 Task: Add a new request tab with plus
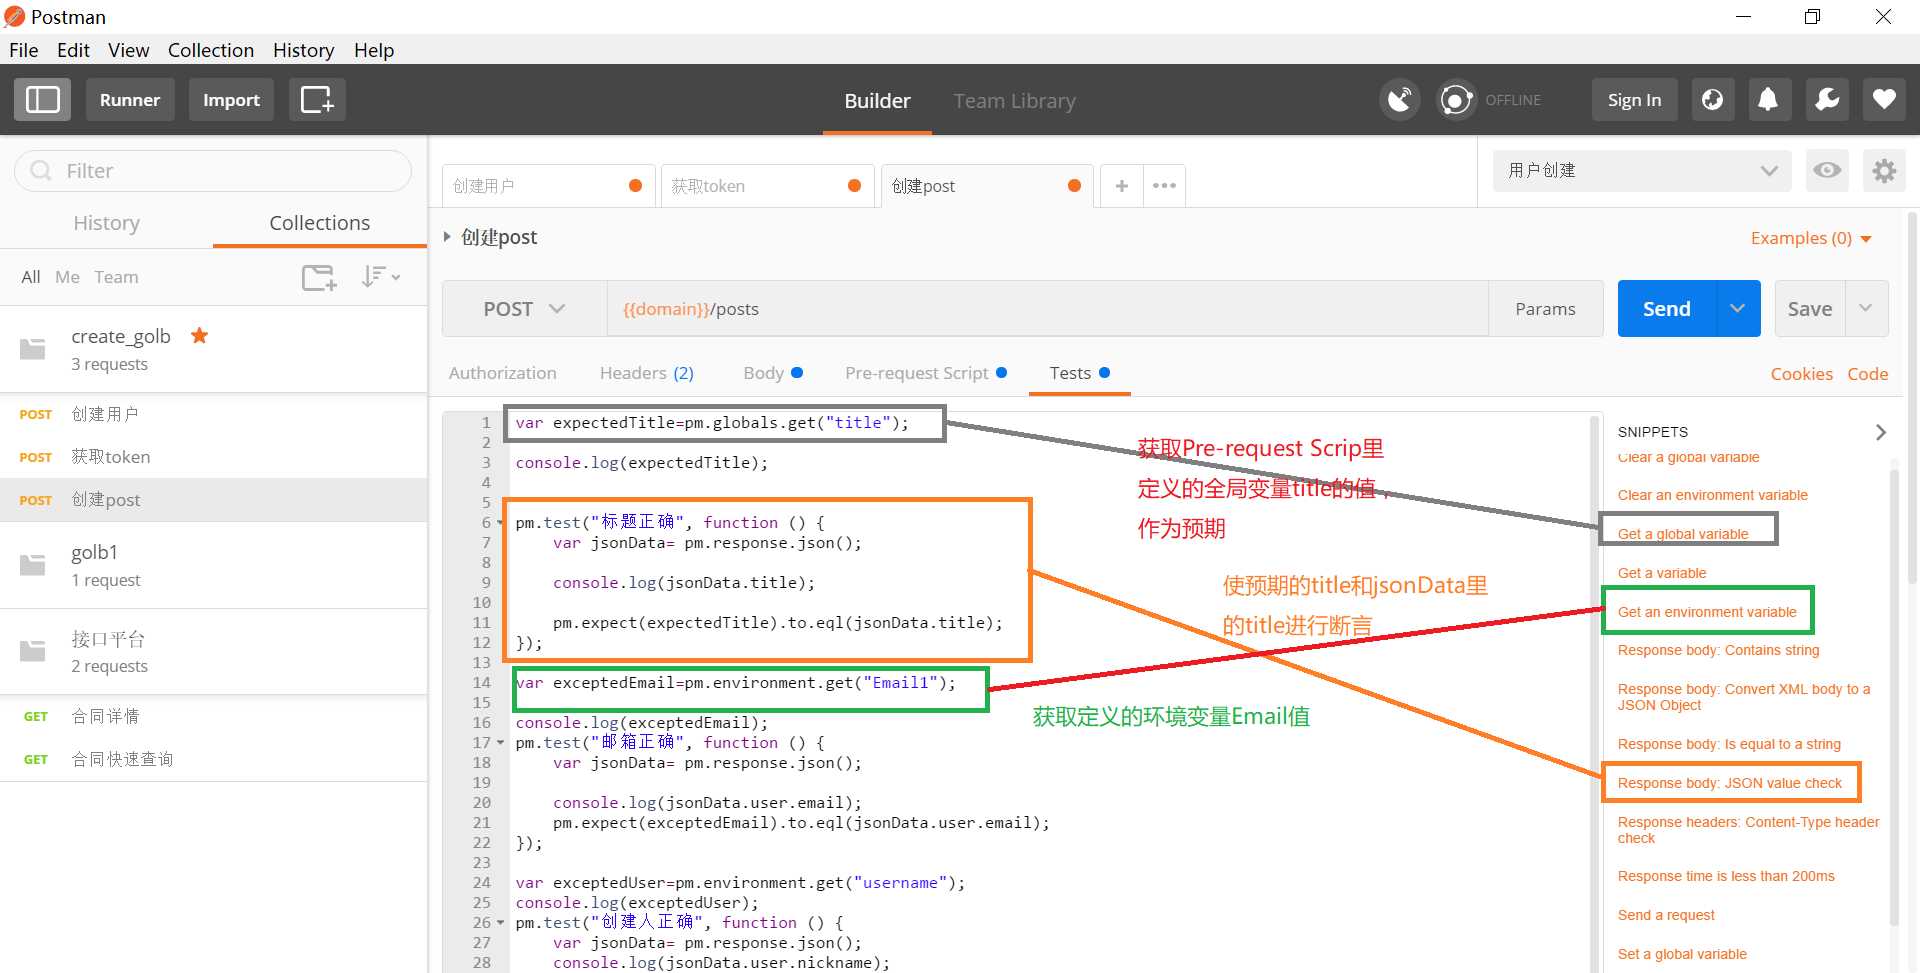point(1122,186)
